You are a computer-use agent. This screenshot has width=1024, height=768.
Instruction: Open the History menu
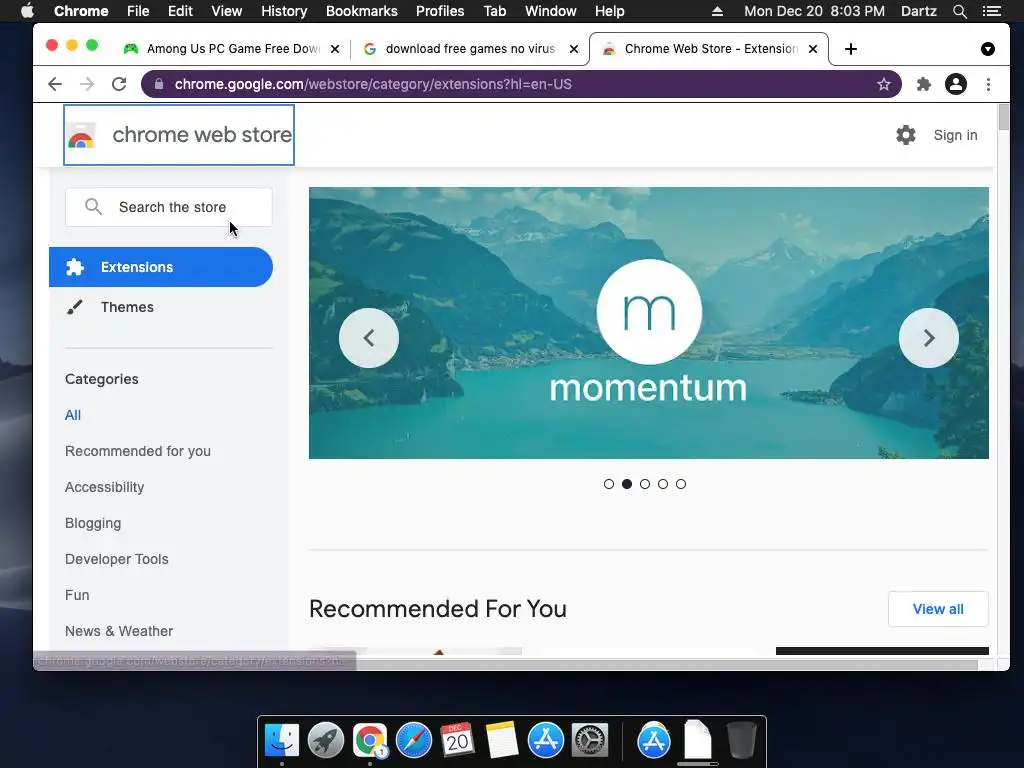[283, 11]
